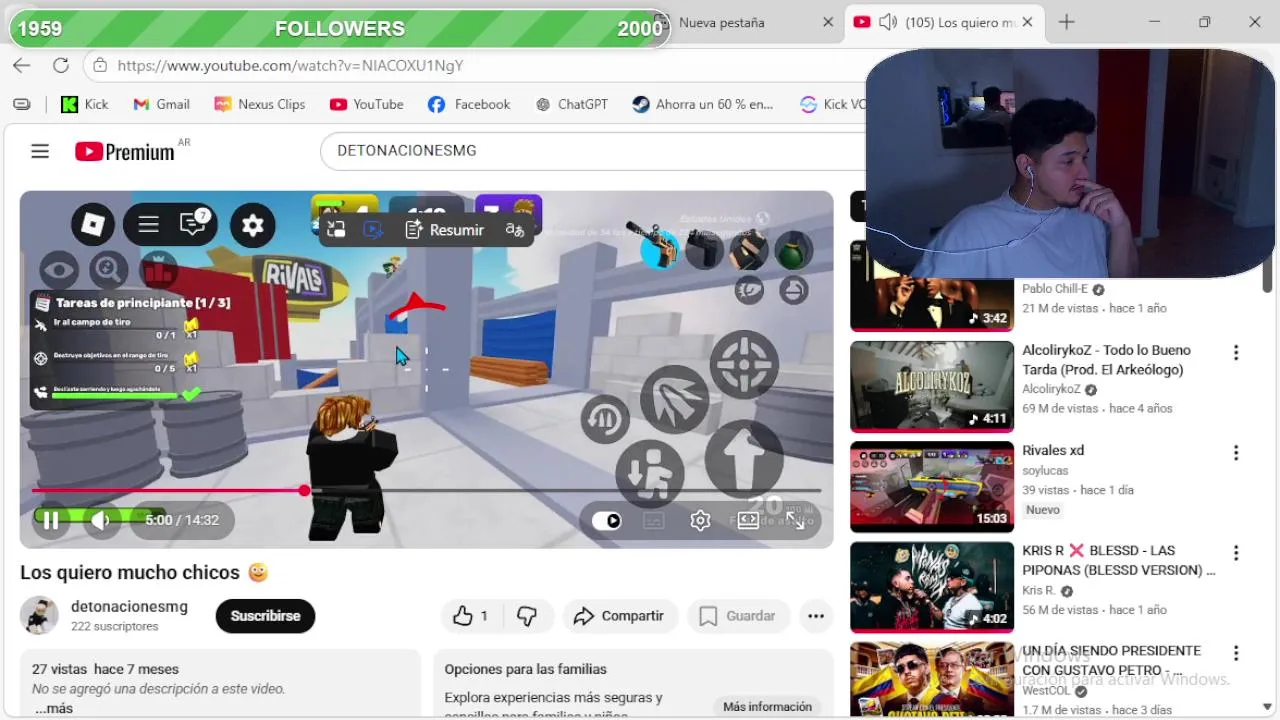This screenshot has height=720, width=1280.
Task: View site information lock icon in address bar
Action: click(99, 65)
